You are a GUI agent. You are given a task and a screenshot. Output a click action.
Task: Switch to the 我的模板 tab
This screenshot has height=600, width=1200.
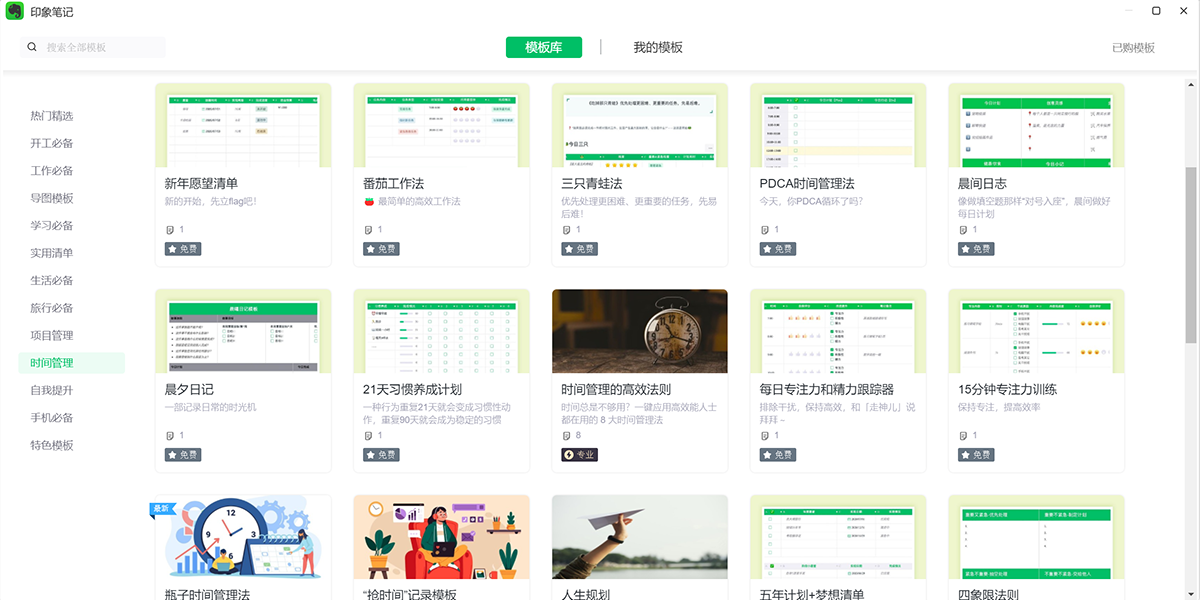[658, 47]
